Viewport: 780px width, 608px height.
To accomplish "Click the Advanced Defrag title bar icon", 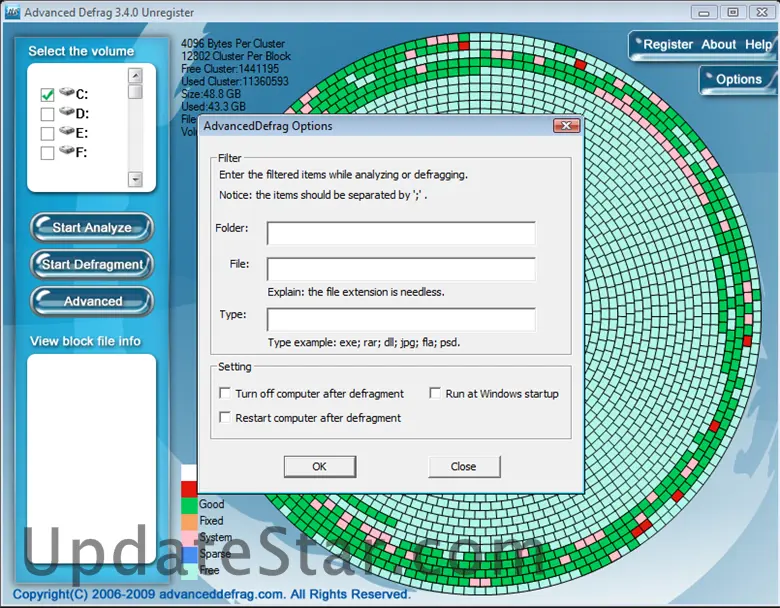I will pos(12,12).
